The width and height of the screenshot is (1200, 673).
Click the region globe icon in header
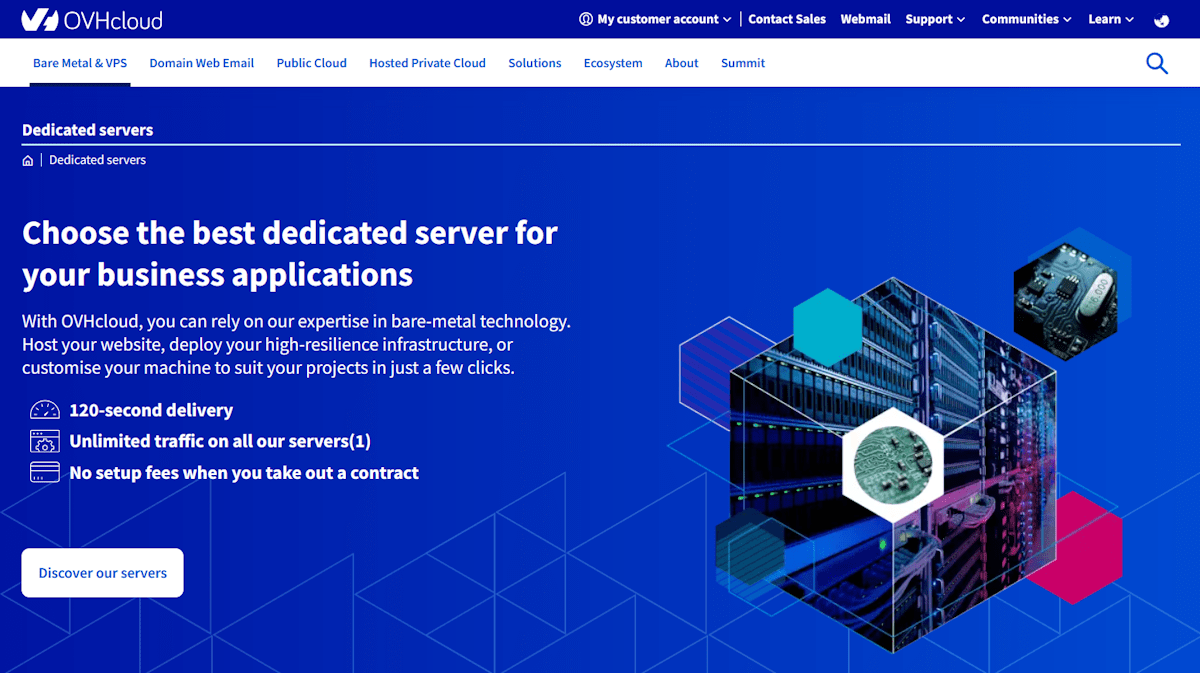pos(1162,19)
